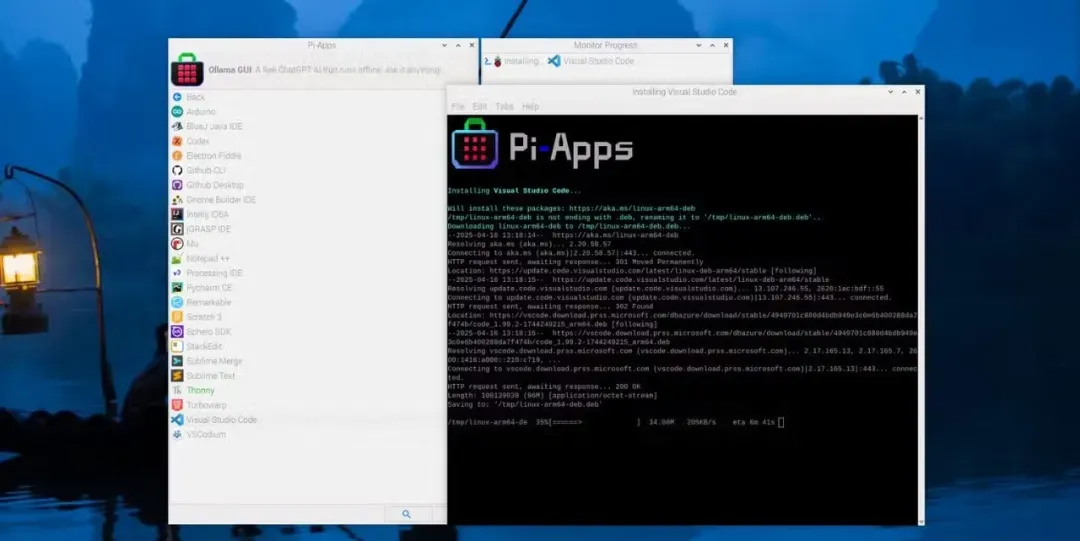Click the Ollama GUI announcement text
This screenshot has width=1080, height=541.
point(324,70)
